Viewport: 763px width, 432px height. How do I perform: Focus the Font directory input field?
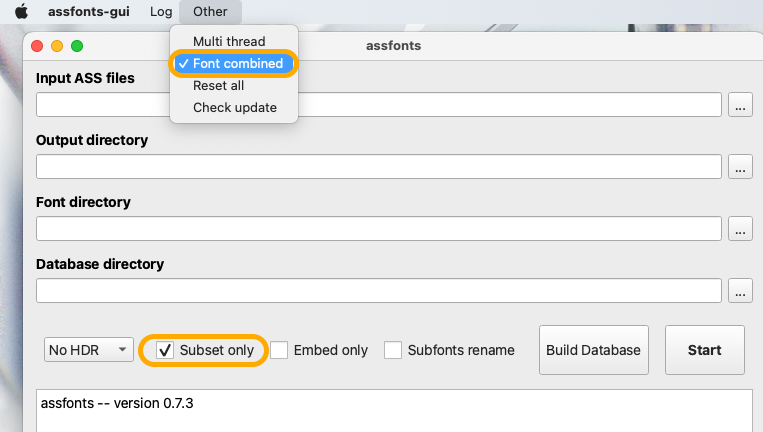pyautogui.click(x=379, y=229)
